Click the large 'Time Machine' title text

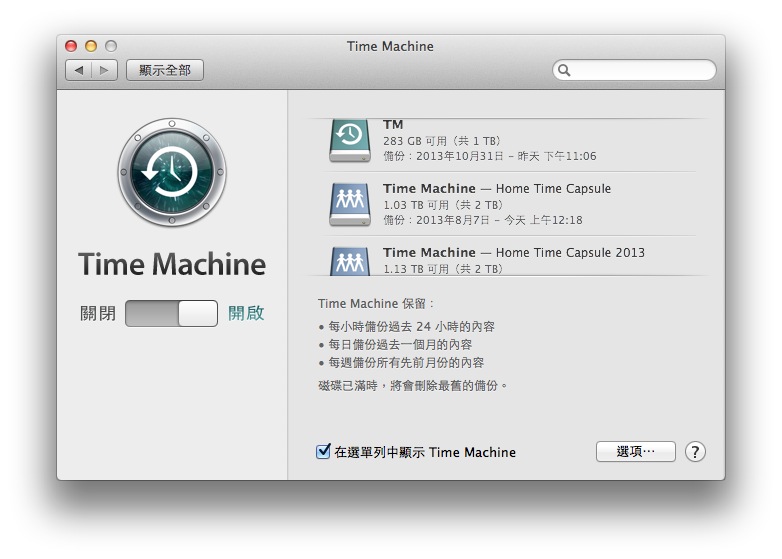point(172,264)
